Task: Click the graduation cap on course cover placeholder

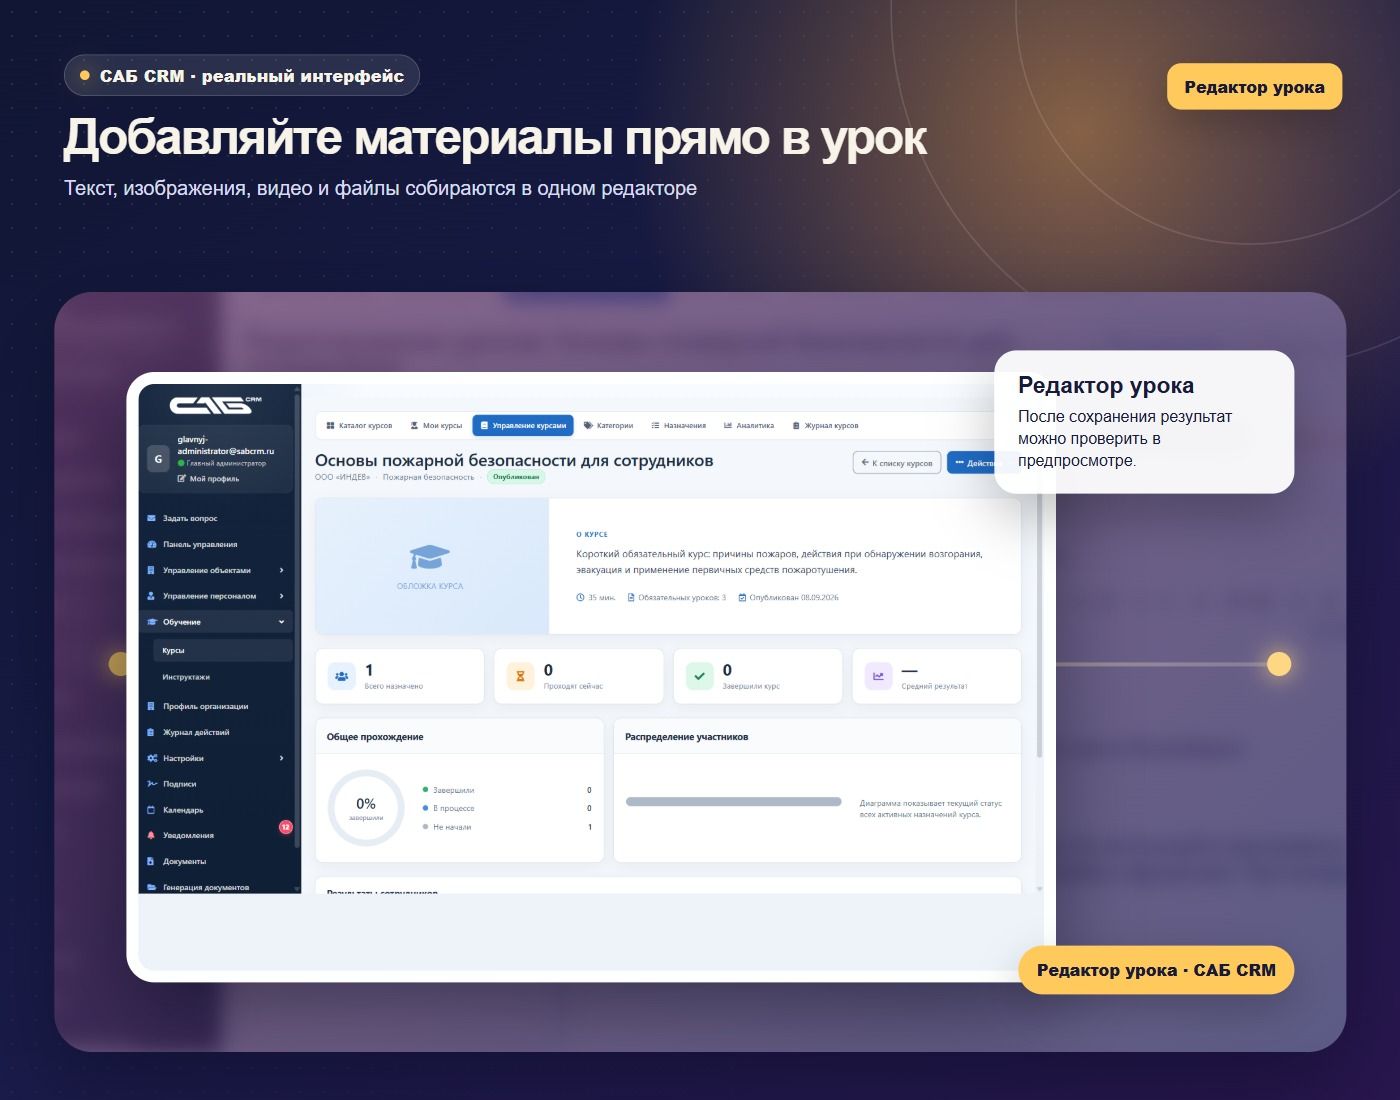Action: tap(430, 558)
